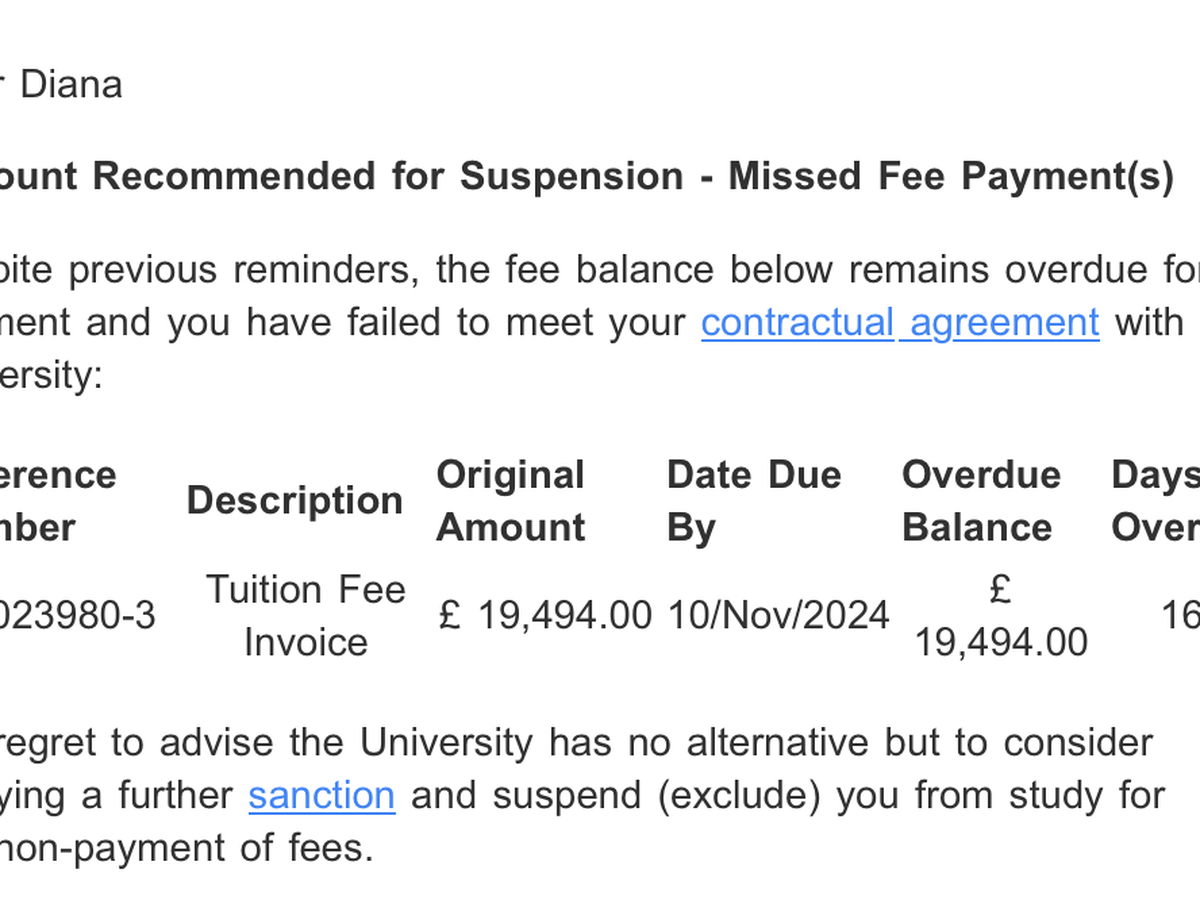
Task: Click the partially visible Days Overdue header
Action: pos(1156,500)
